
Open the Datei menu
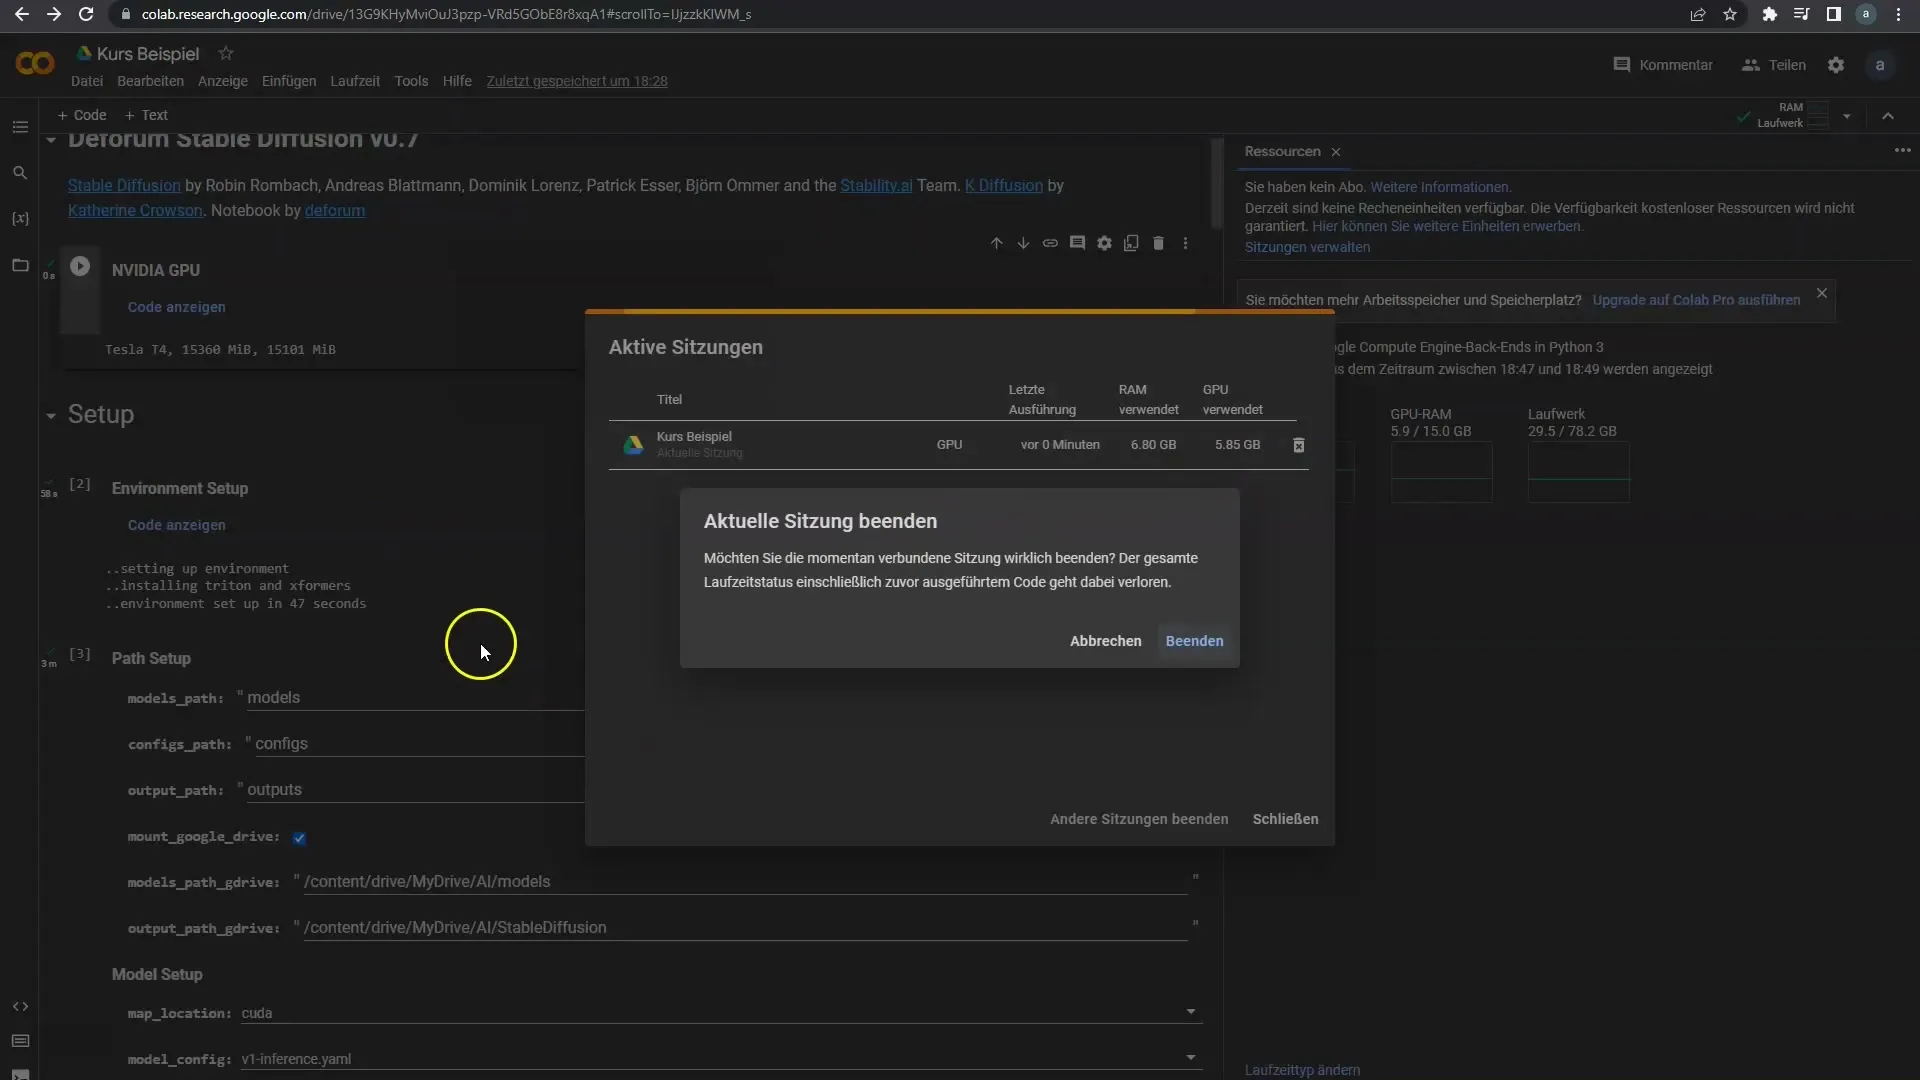pyautogui.click(x=87, y=81)
